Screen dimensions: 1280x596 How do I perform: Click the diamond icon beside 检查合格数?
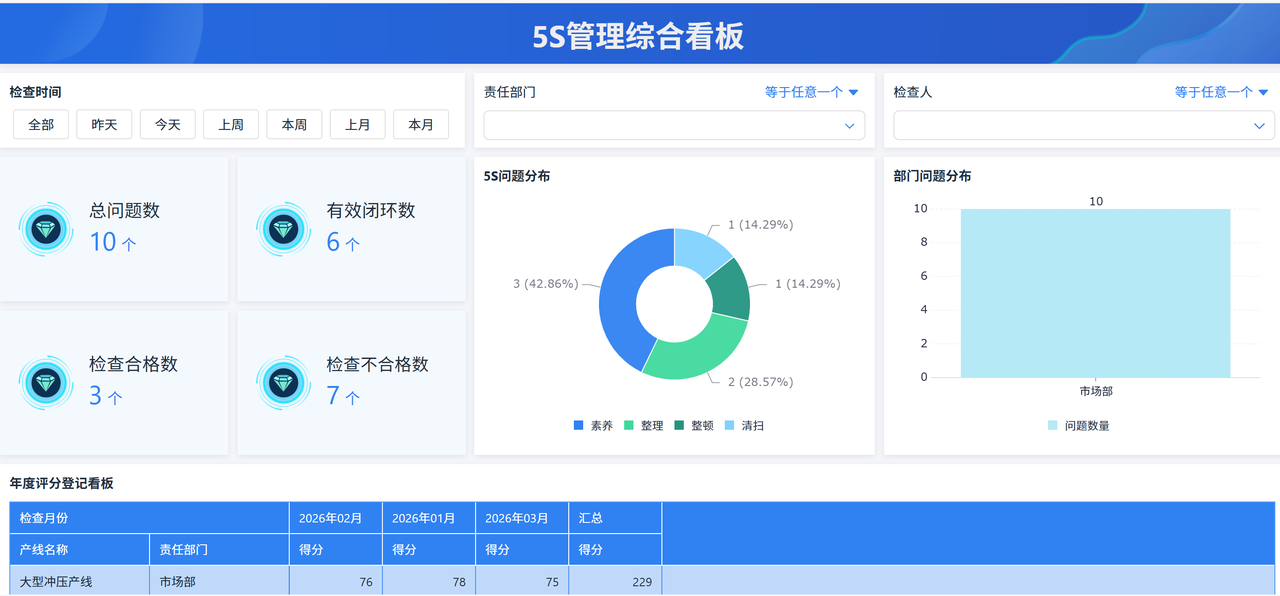pyautogui.click(x=46, y=382)
